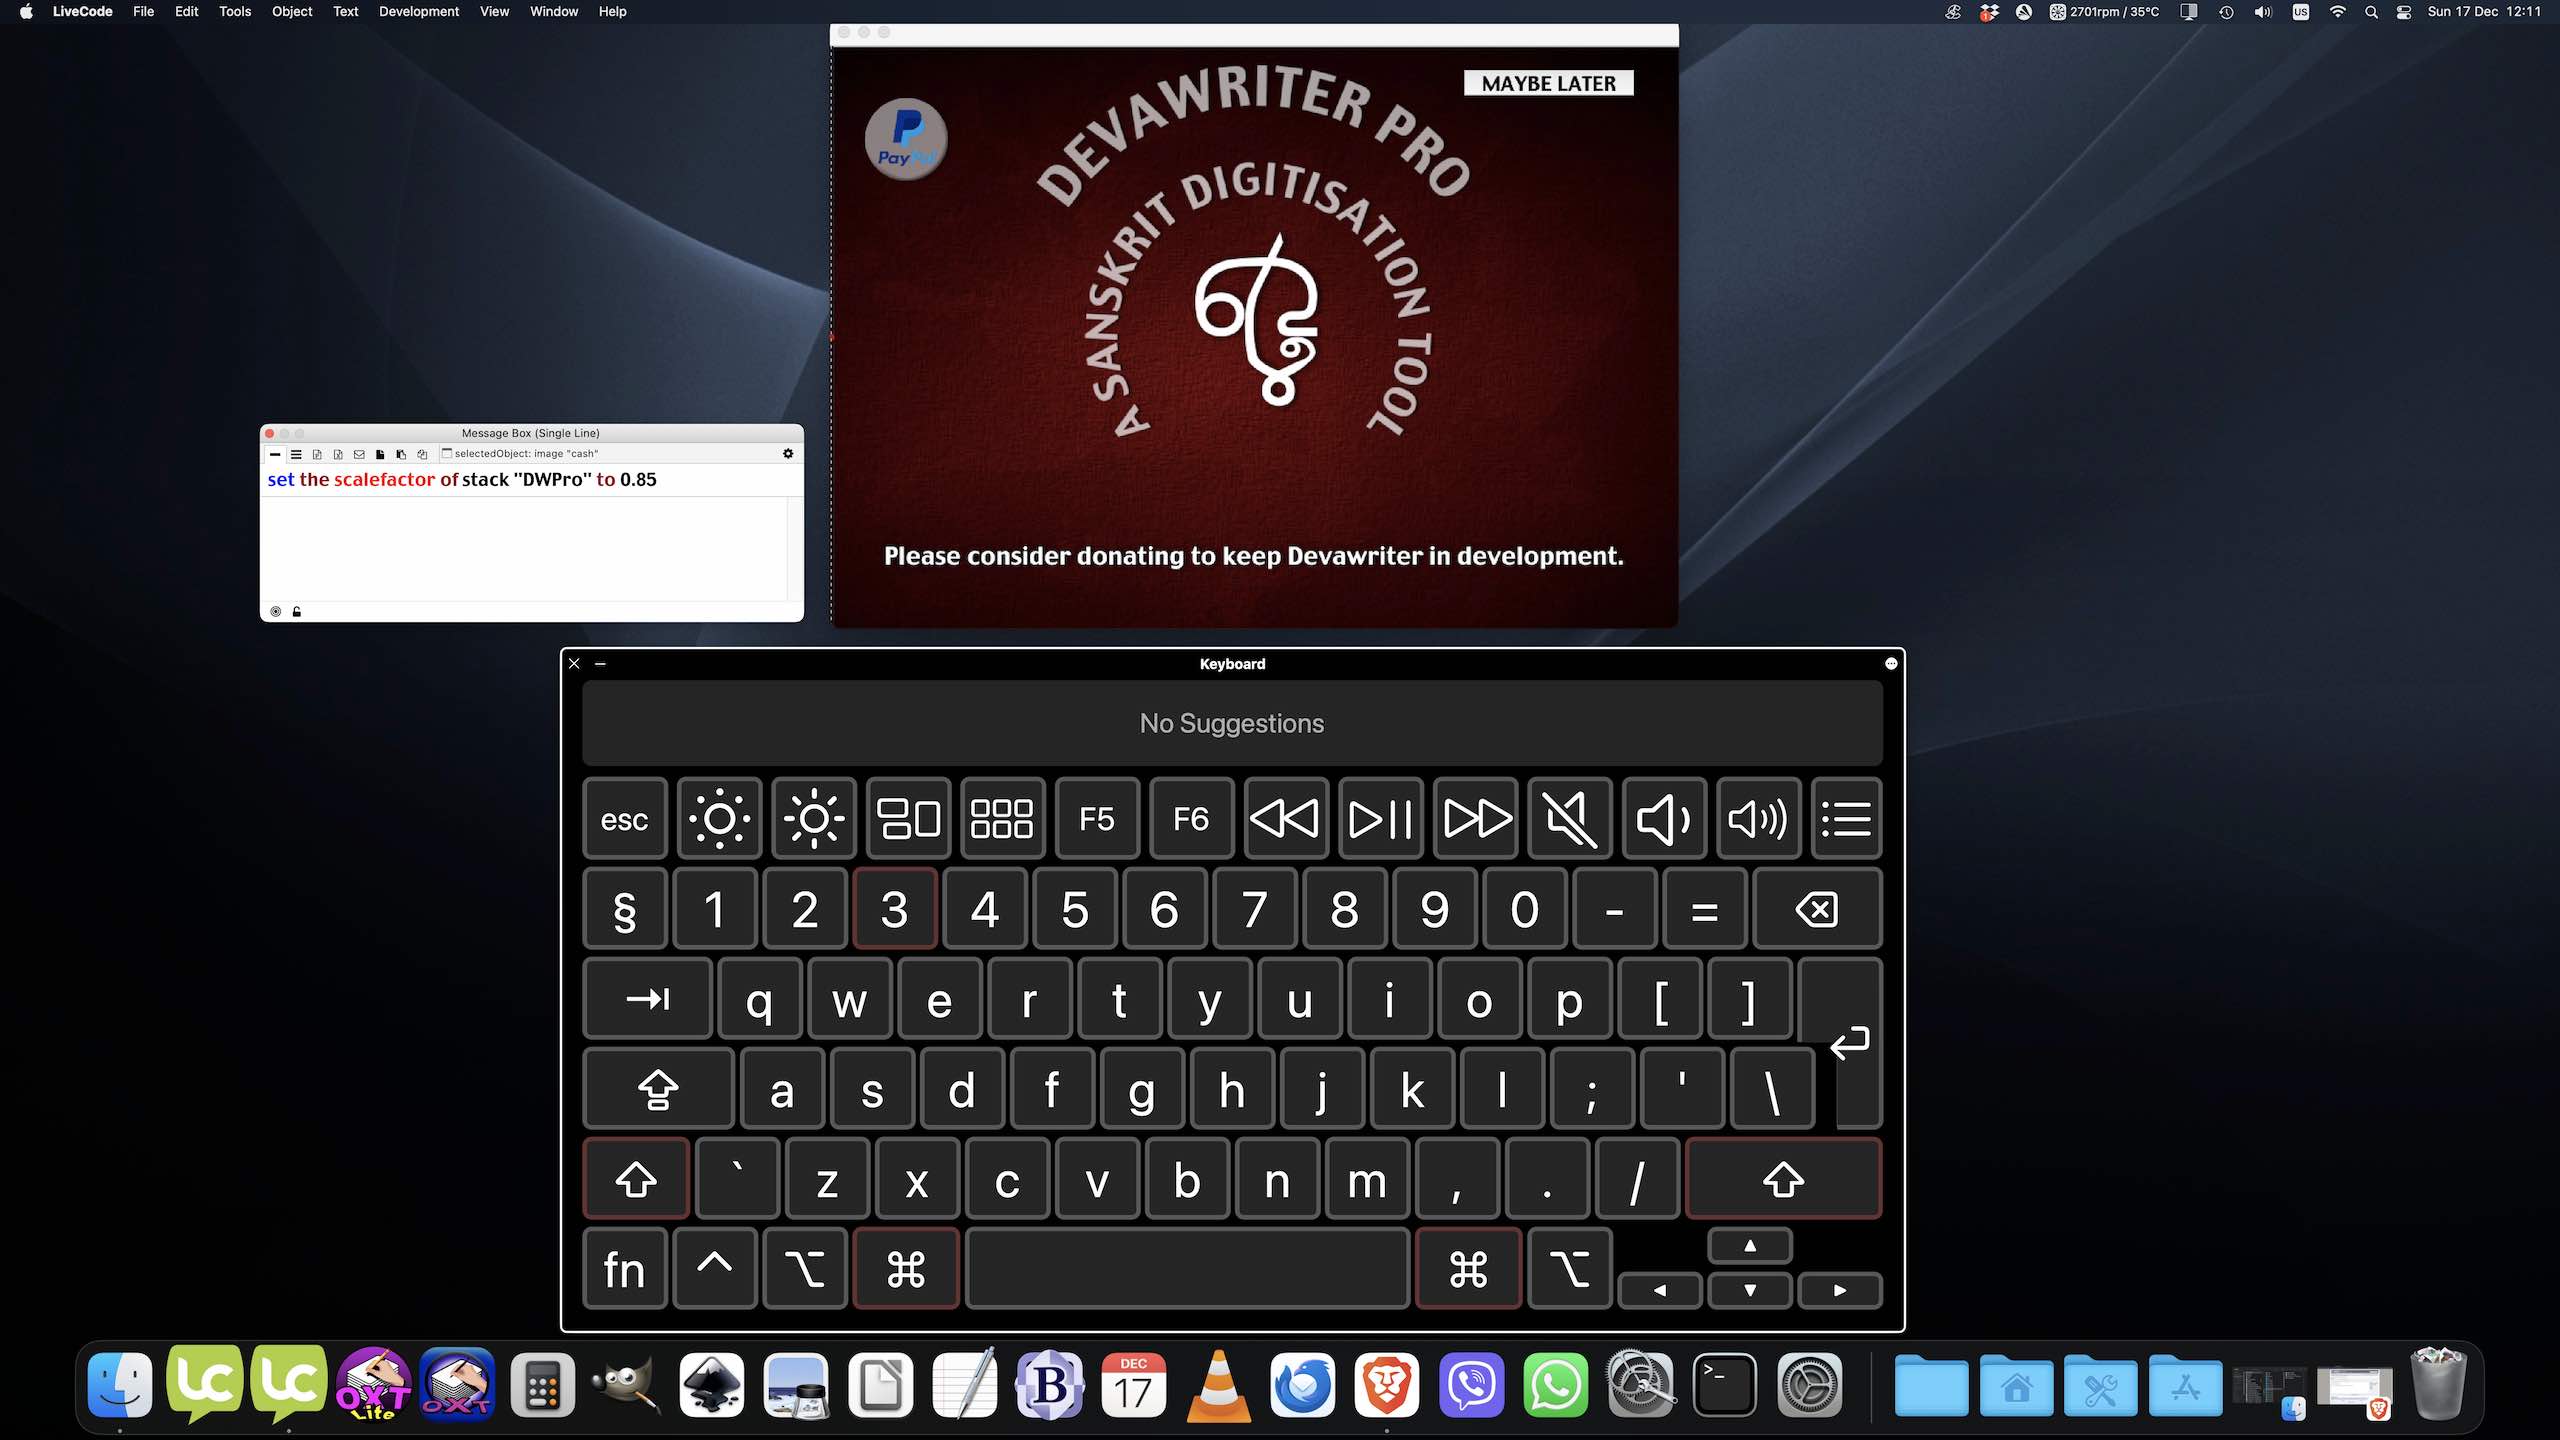
Task: Click the PayPal donate icon
Action: (x=905, y=139)
